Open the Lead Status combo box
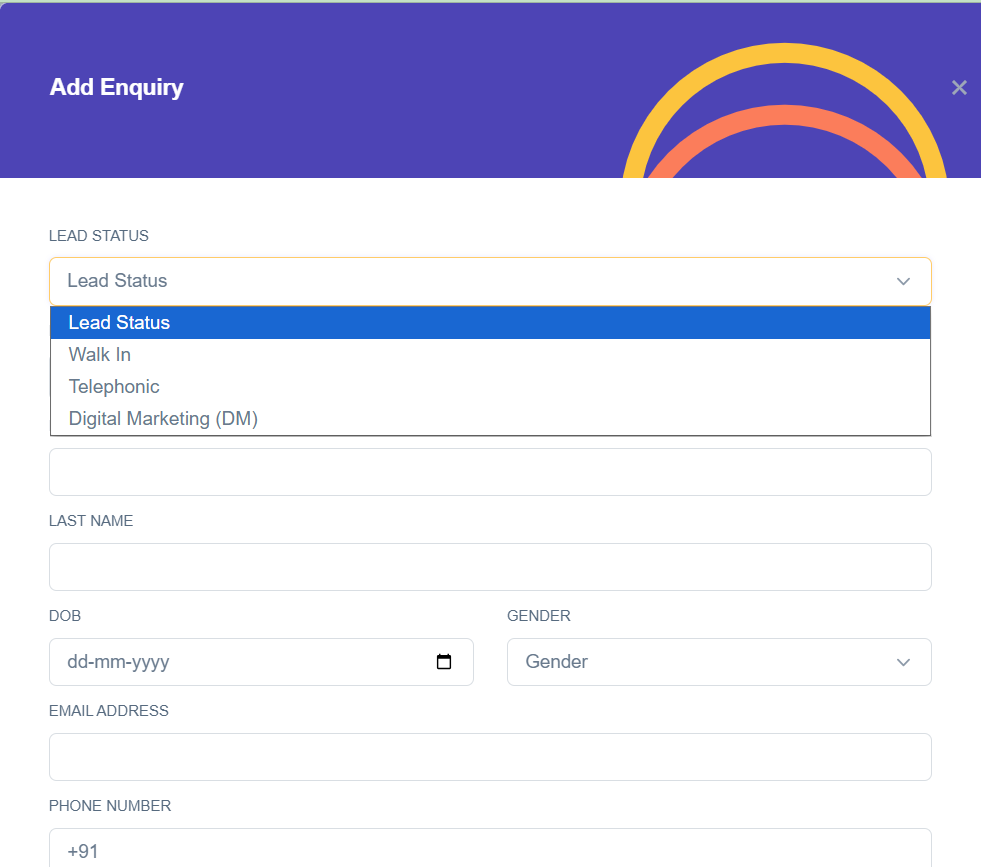 pos(490,281)
